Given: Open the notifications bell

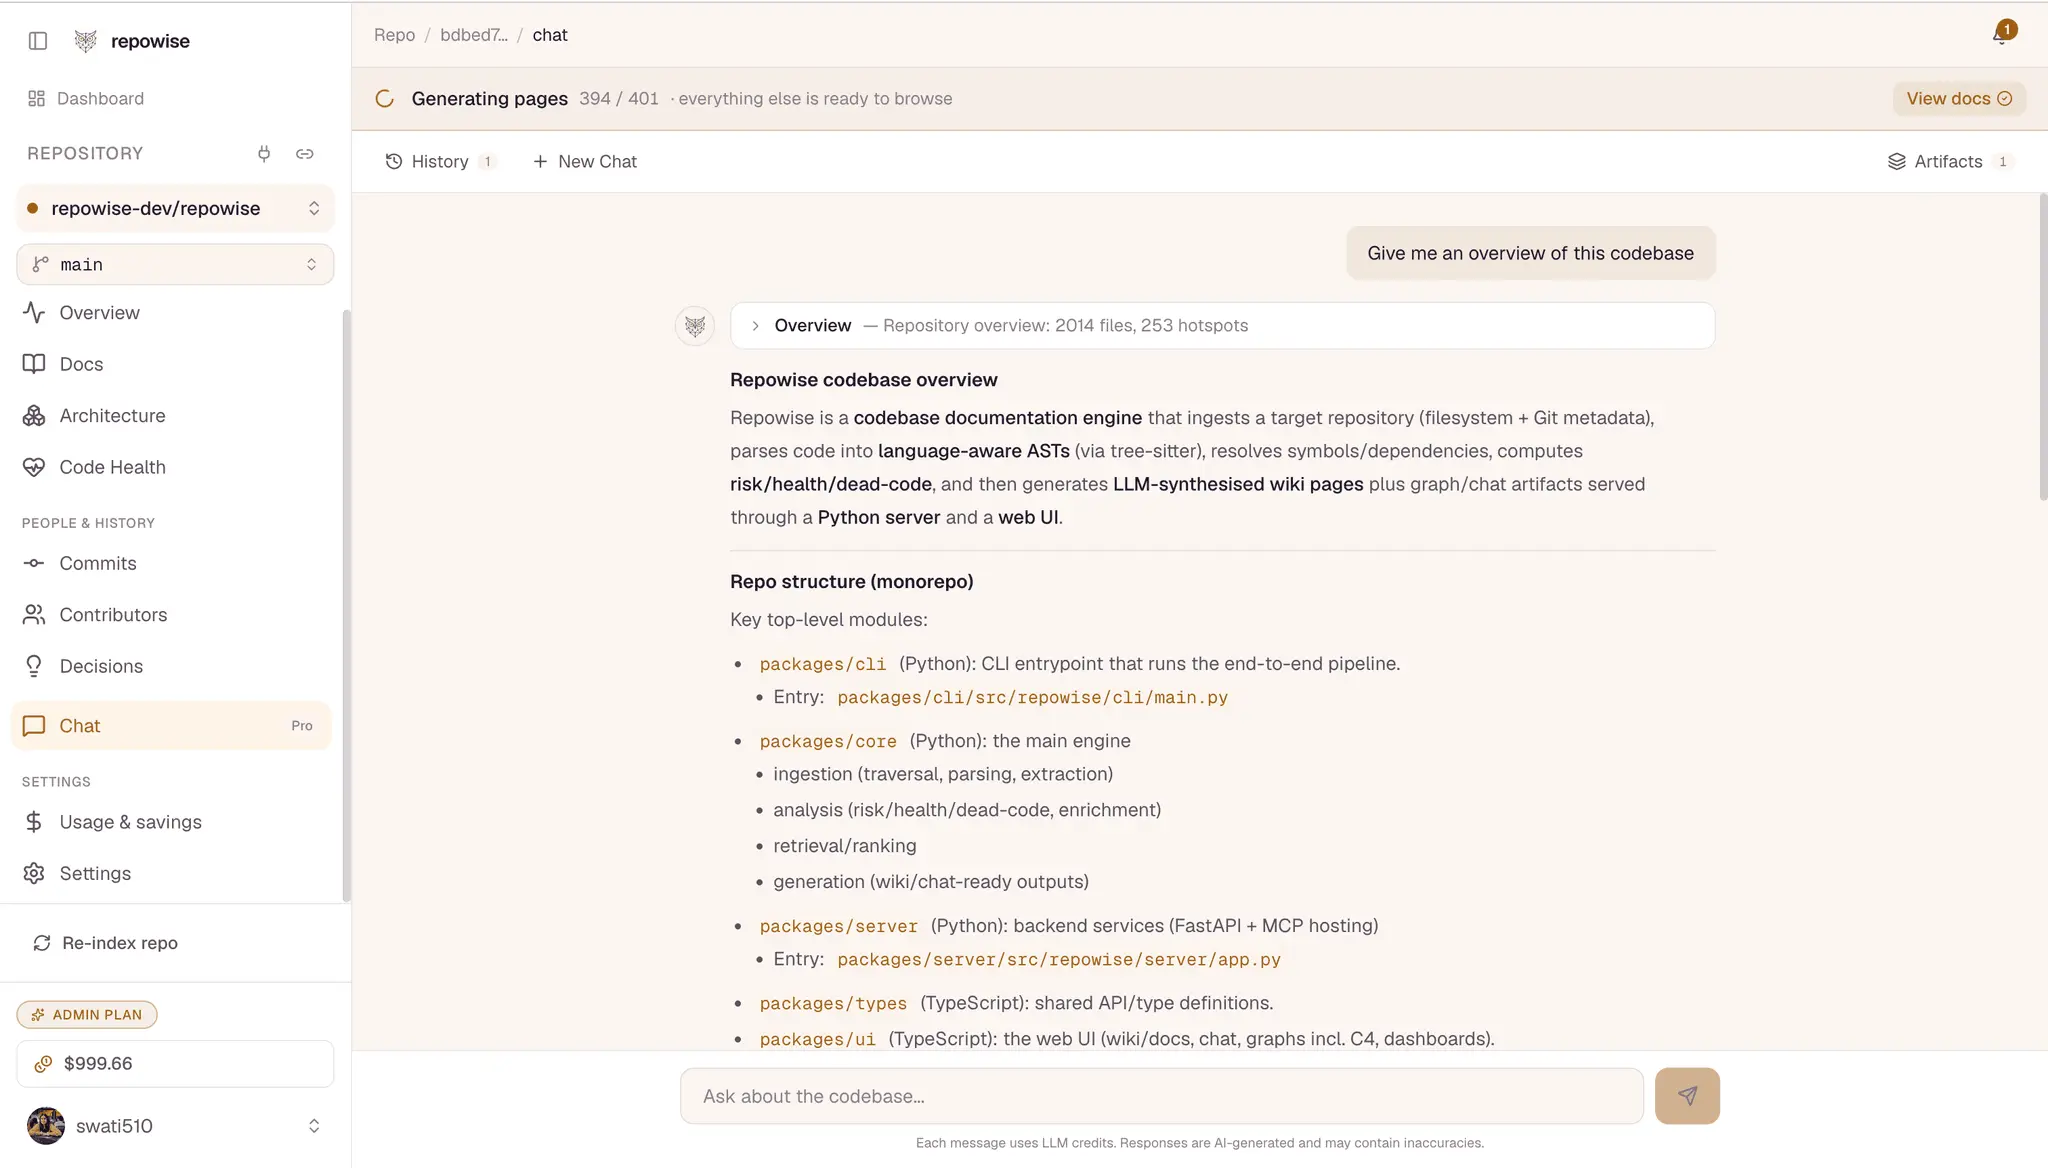Looking at the screenshot, I should [2001, 34].
